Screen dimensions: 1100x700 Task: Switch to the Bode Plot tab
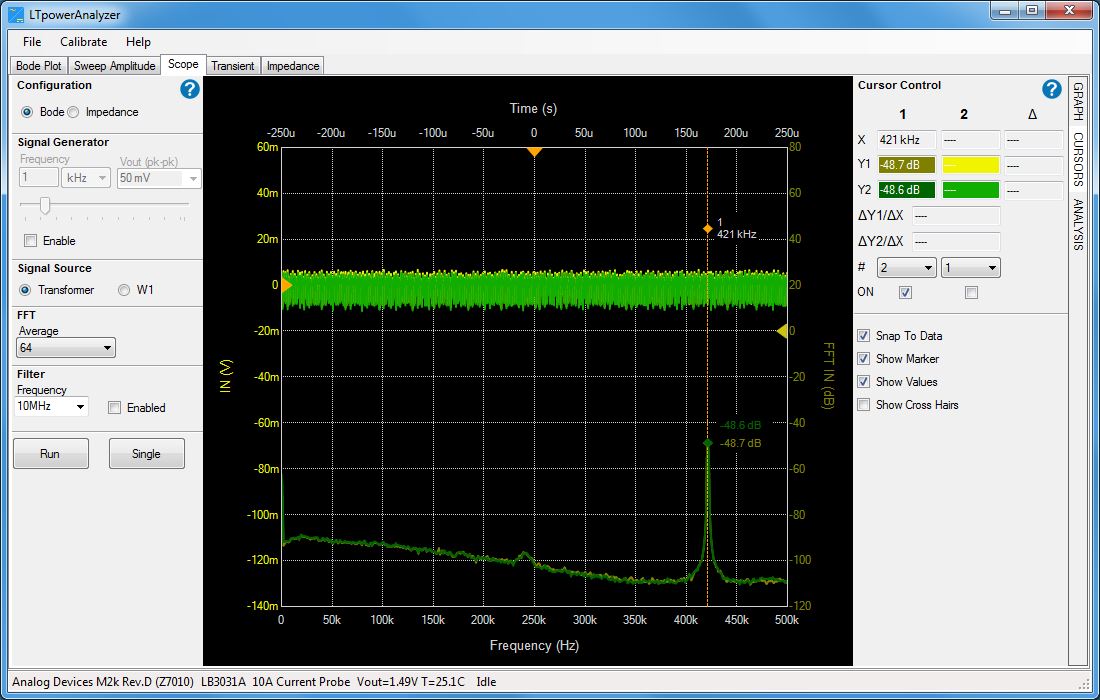click(x=39, y=66)
